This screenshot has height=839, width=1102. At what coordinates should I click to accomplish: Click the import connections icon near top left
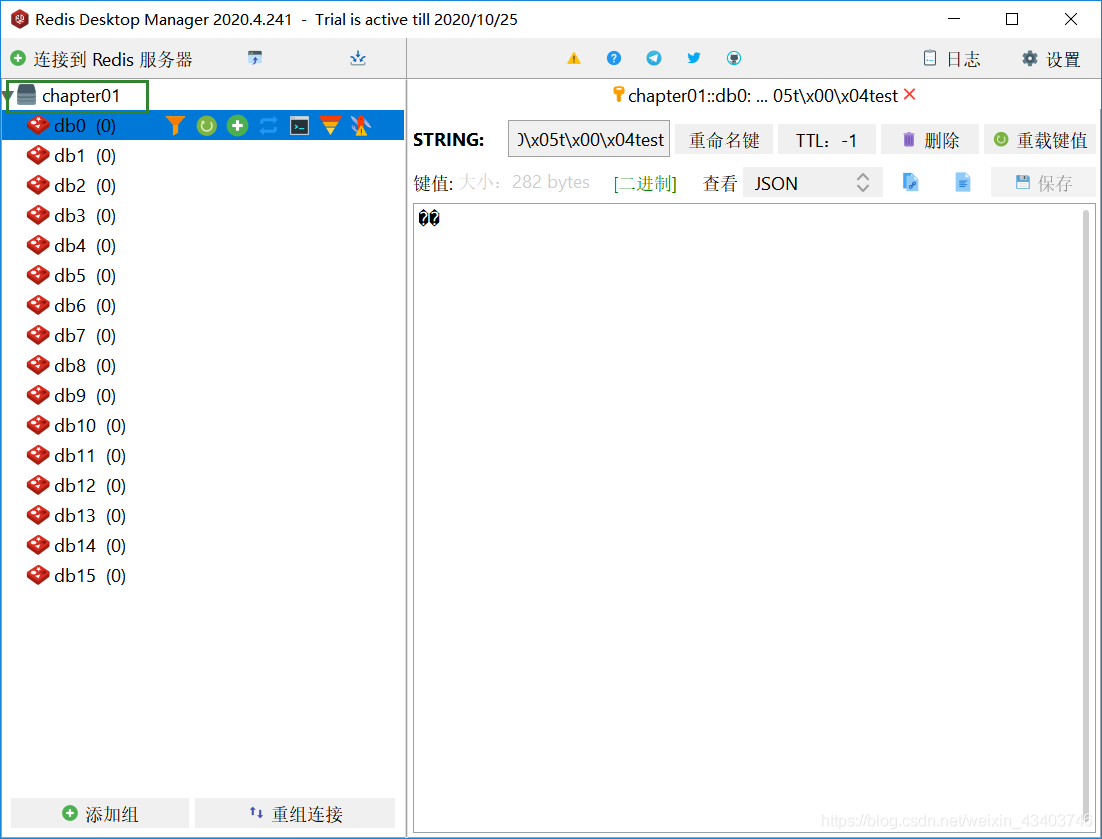(x=357, y=58)
